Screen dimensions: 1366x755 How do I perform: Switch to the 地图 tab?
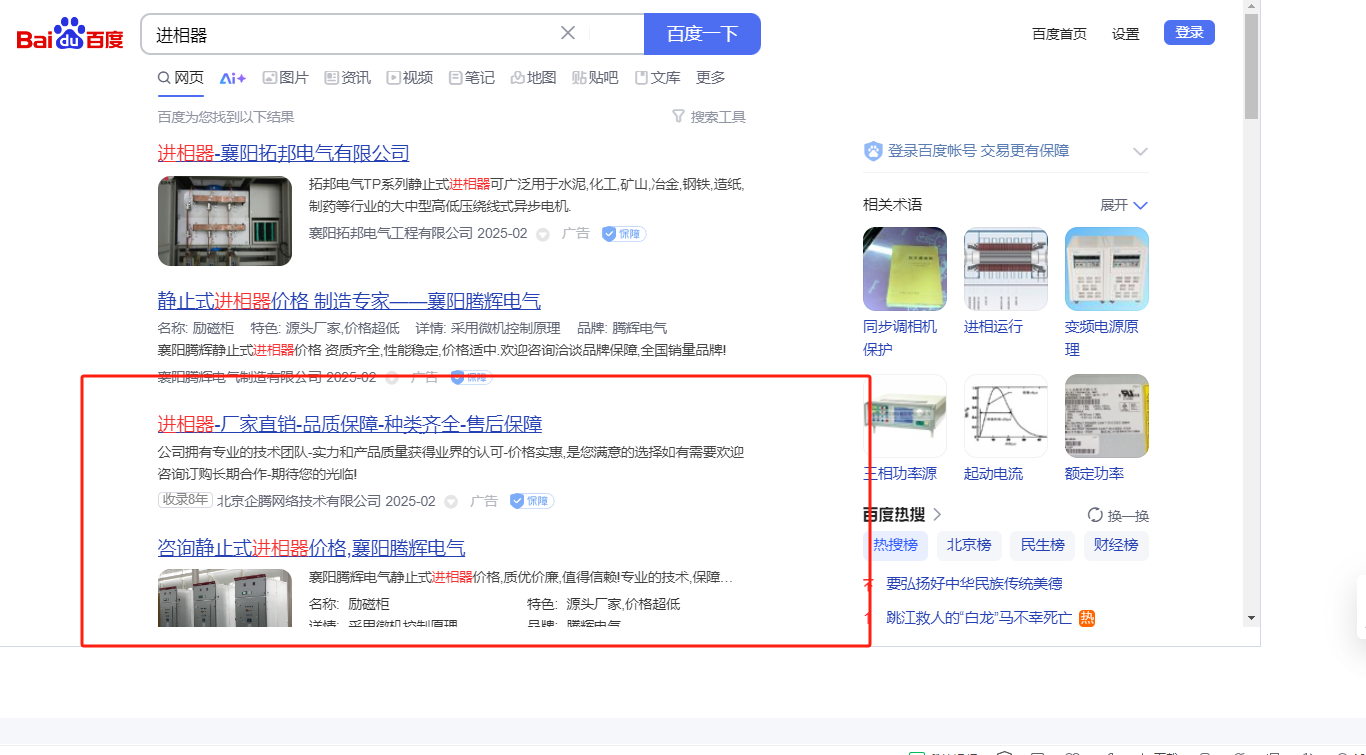(533, 78)
